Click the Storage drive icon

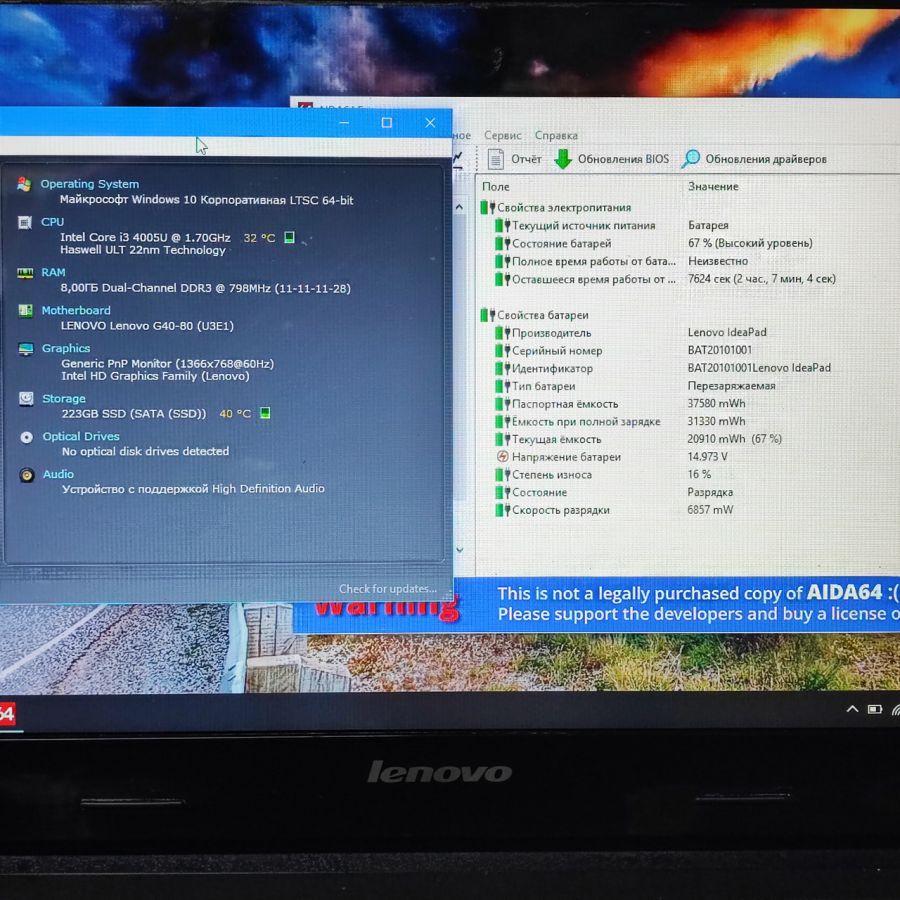pyautogui.click(x=26, y=399)
